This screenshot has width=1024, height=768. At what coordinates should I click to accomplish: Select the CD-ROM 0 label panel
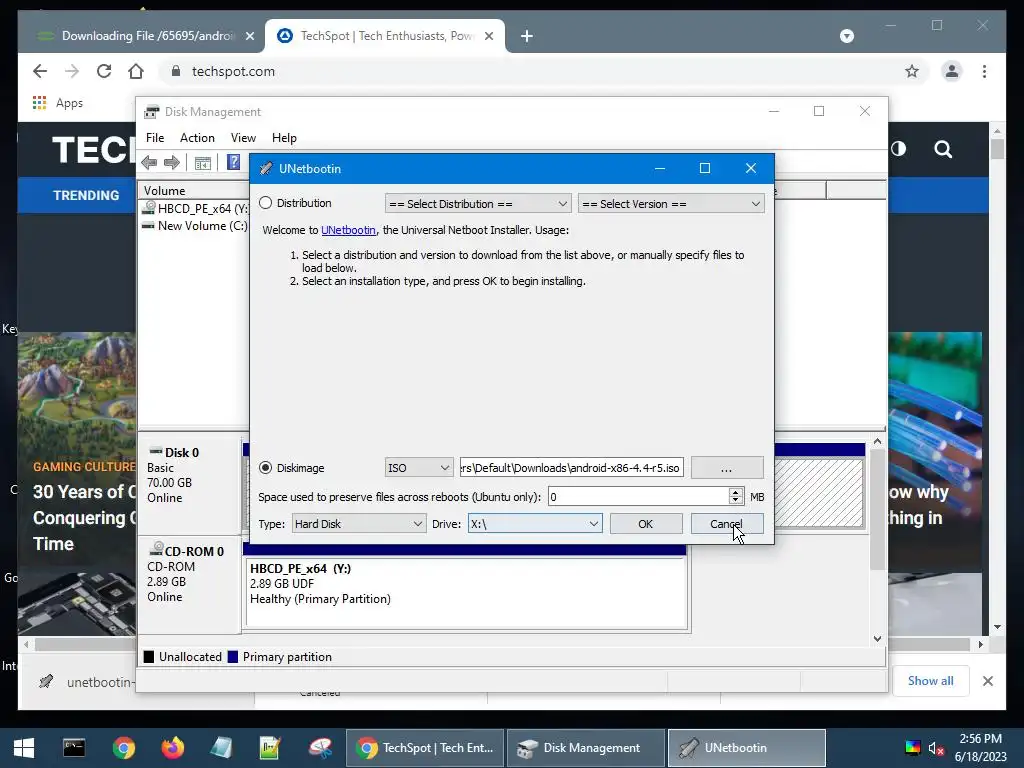pos(189,584)
